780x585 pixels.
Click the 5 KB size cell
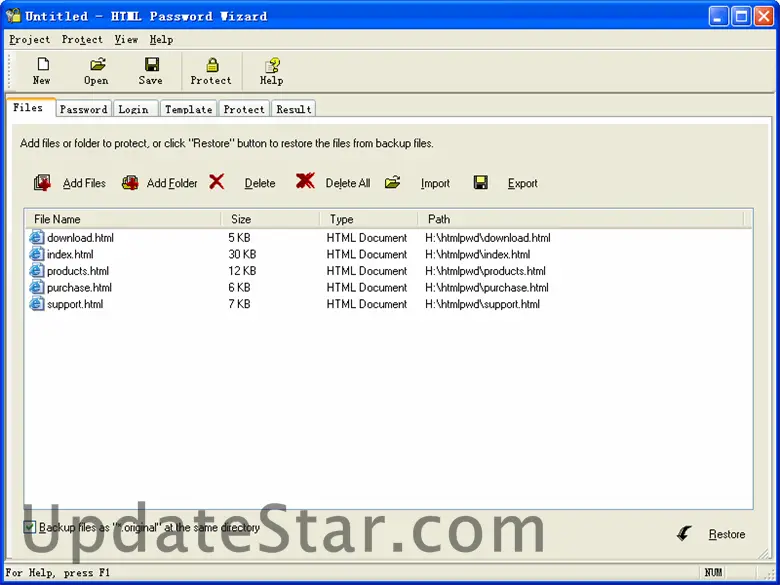coord(239,238)
